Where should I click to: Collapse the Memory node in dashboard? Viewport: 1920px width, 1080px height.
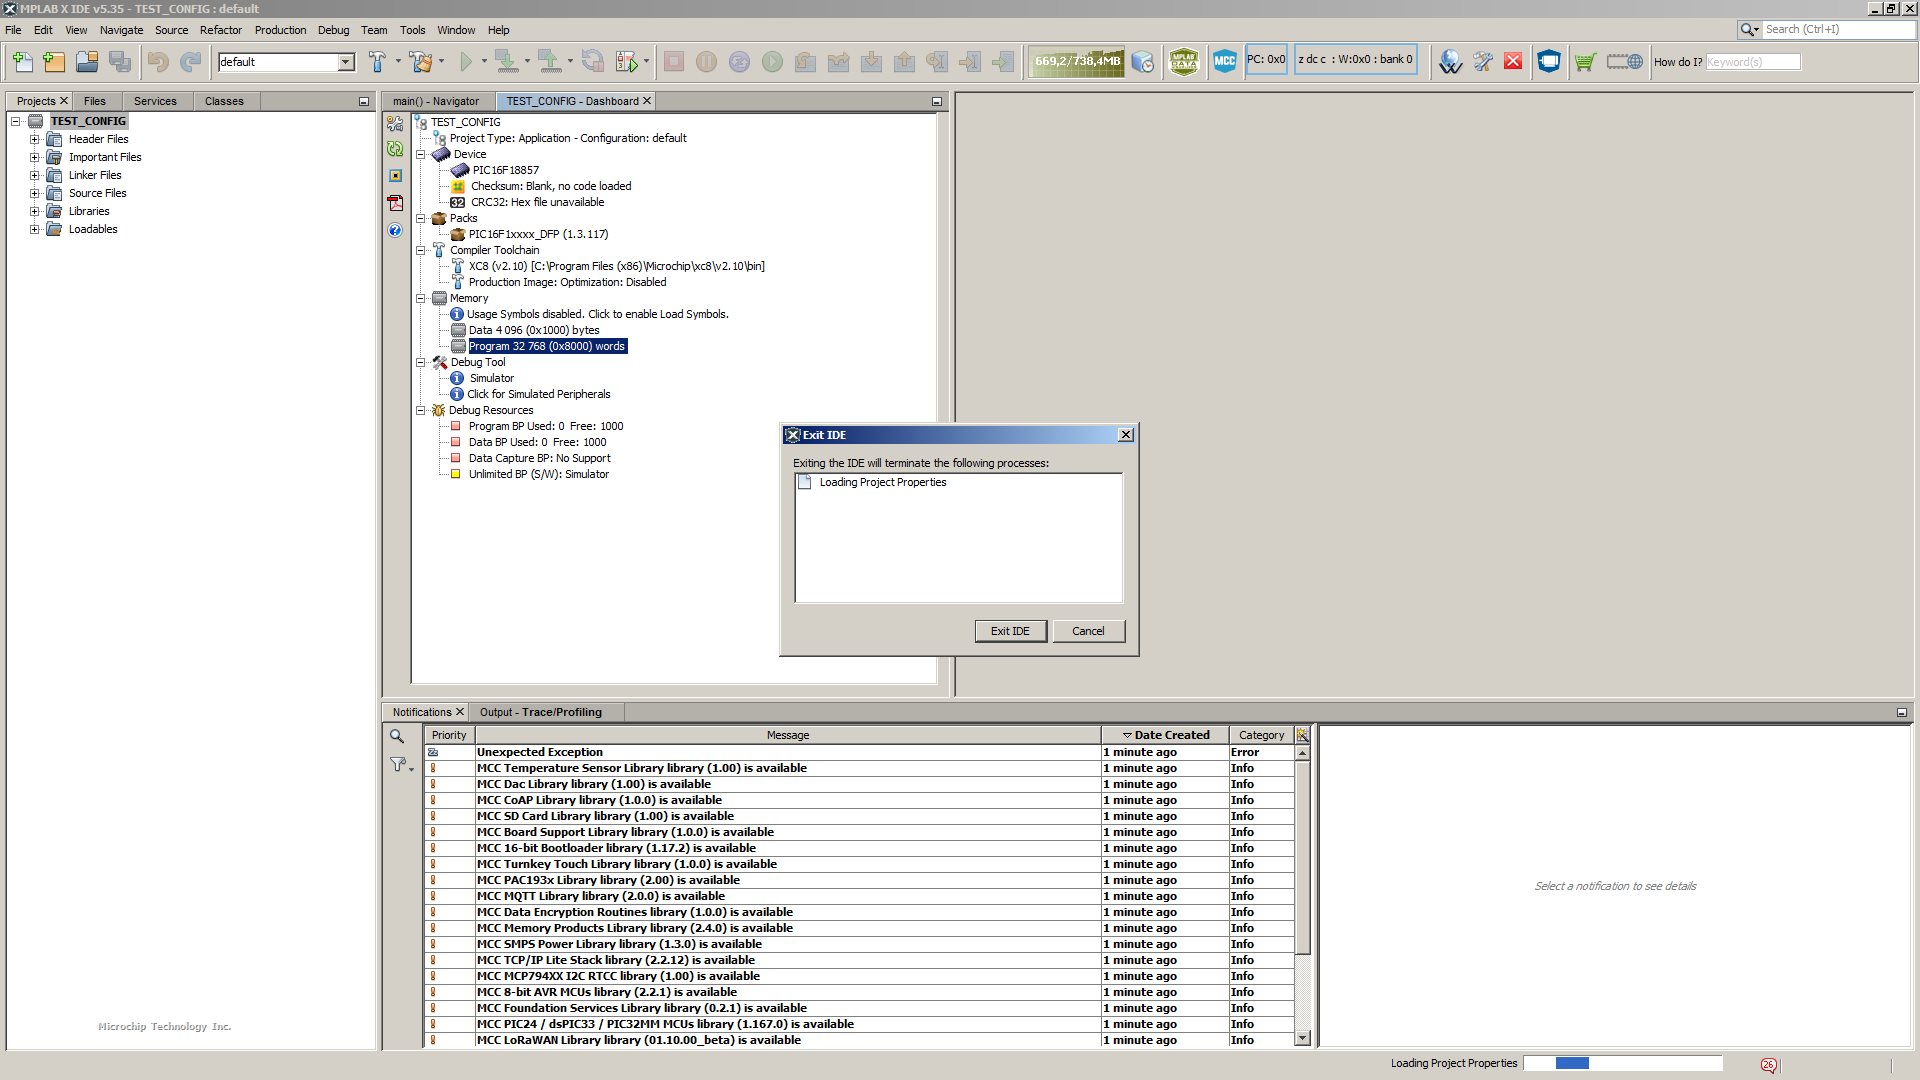[421, 298]
